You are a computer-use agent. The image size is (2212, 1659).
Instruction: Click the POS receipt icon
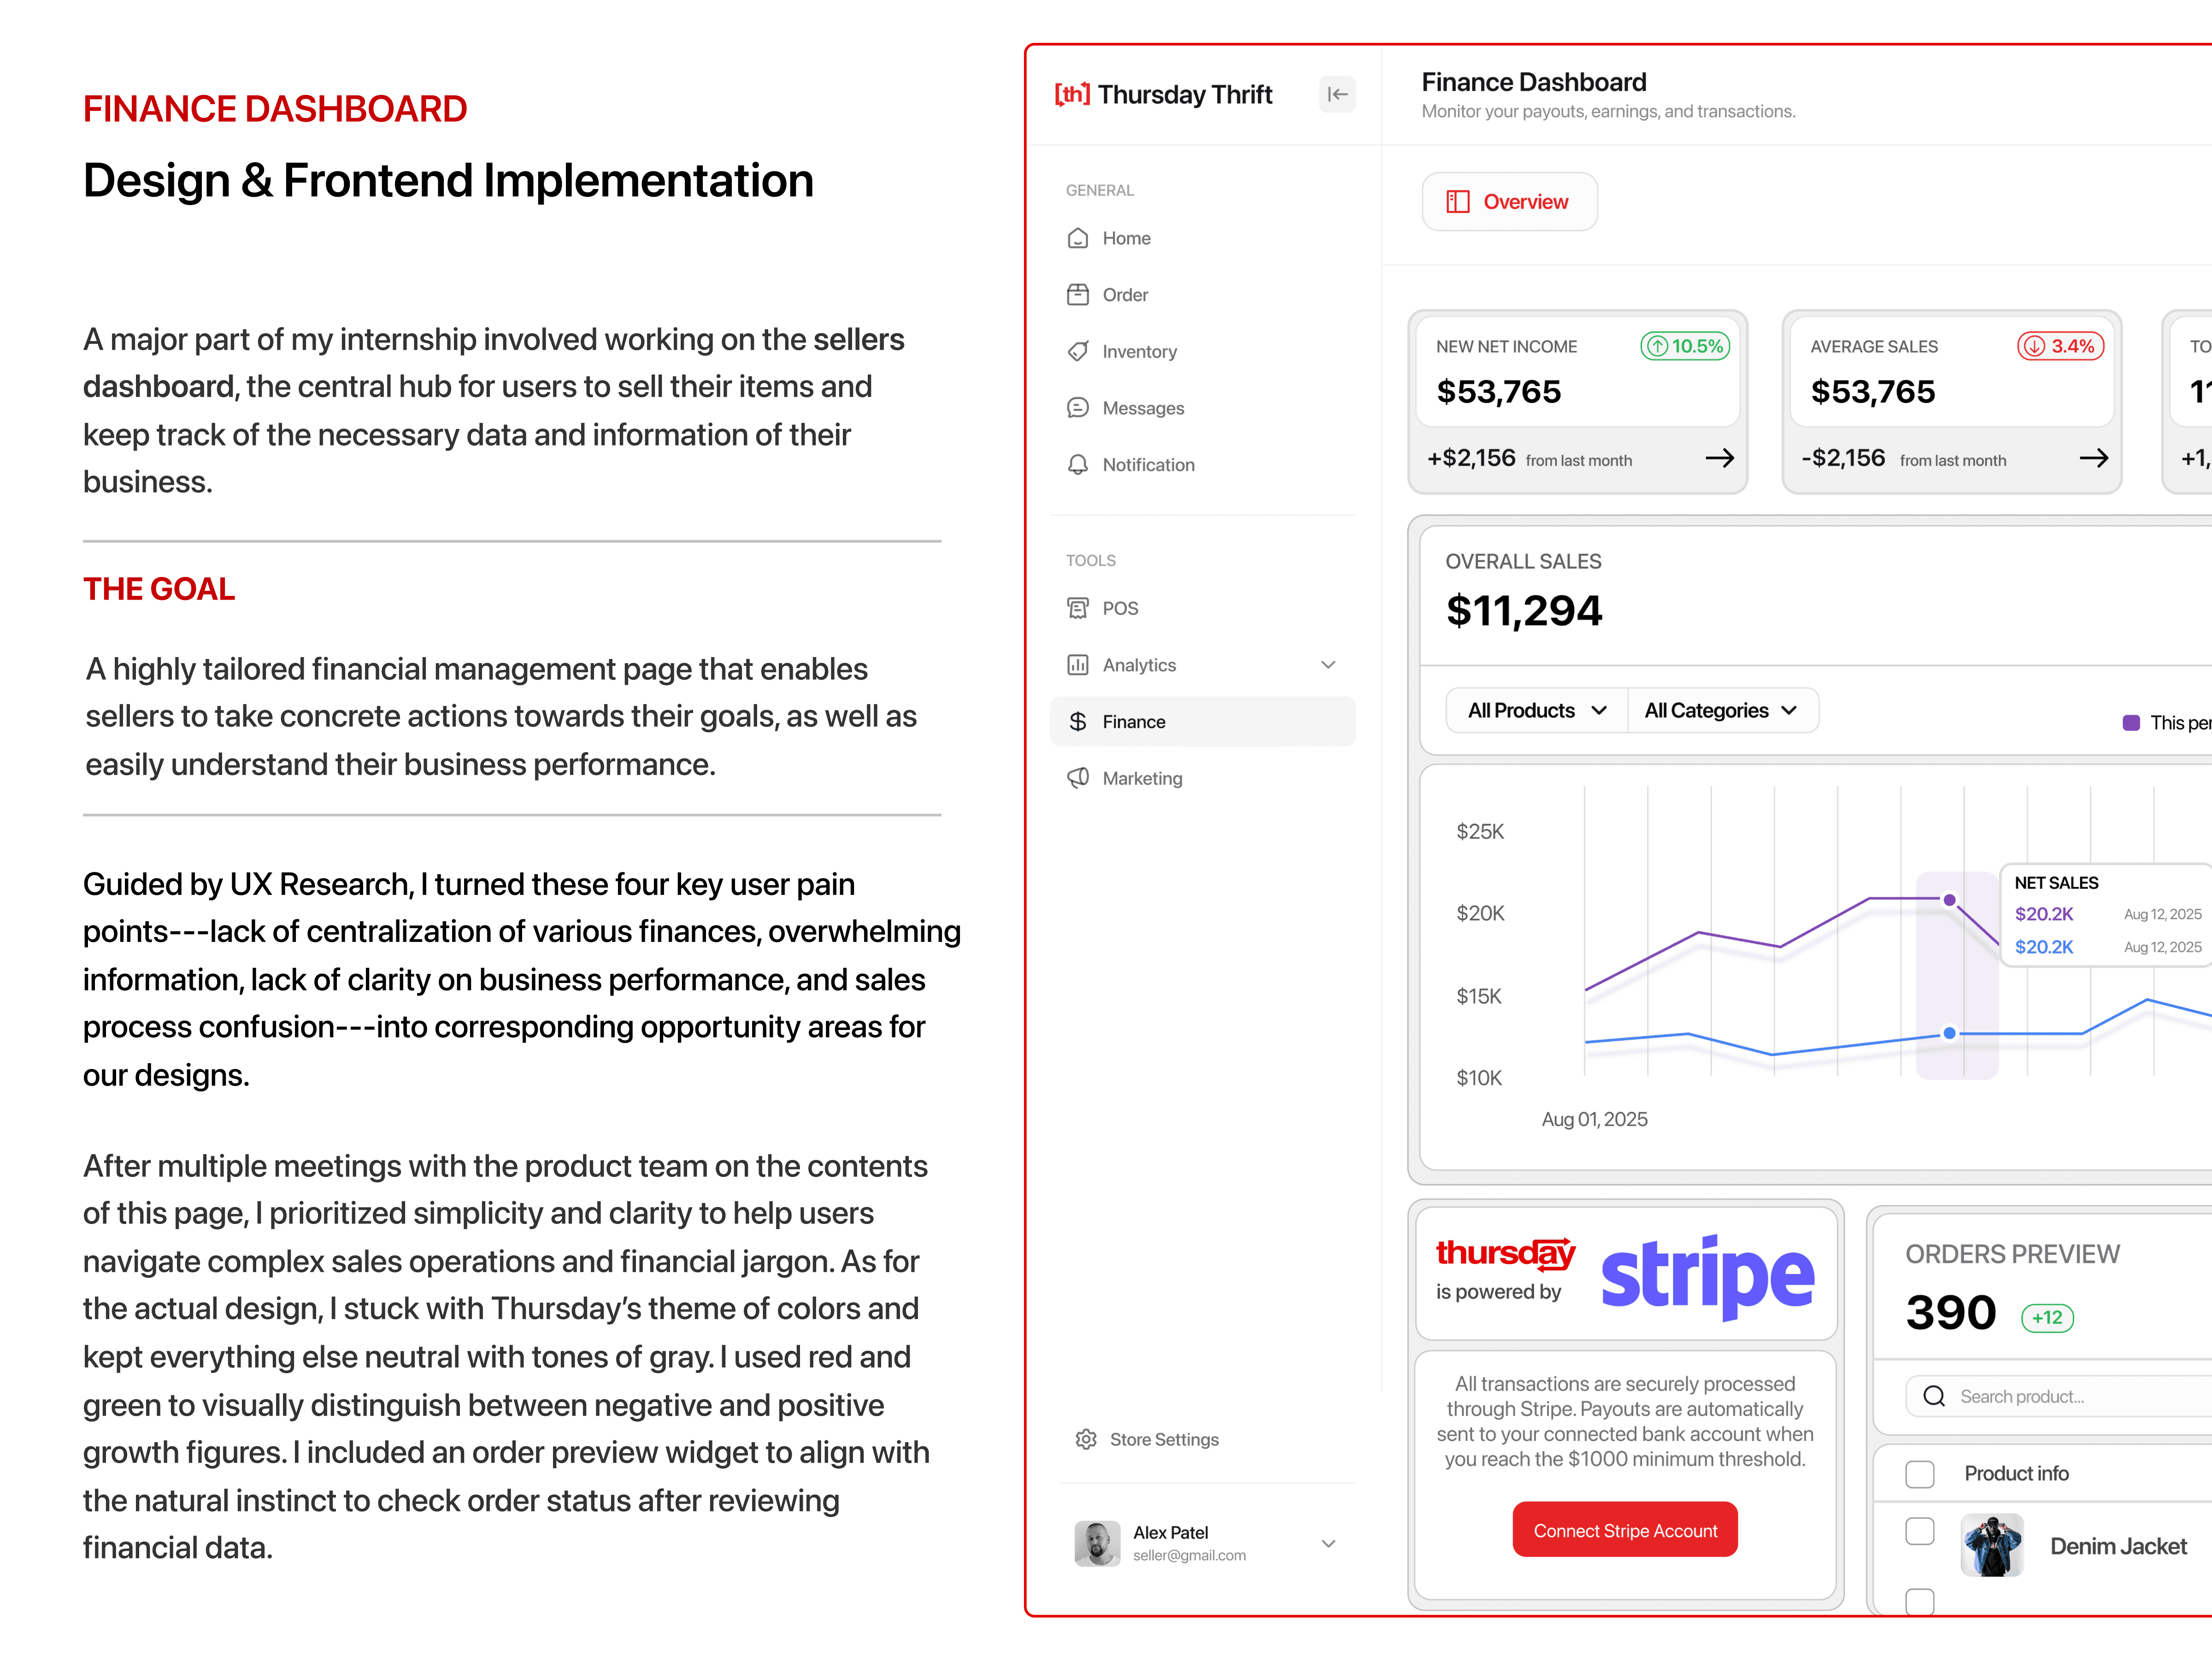click(x=1078, y=608)
